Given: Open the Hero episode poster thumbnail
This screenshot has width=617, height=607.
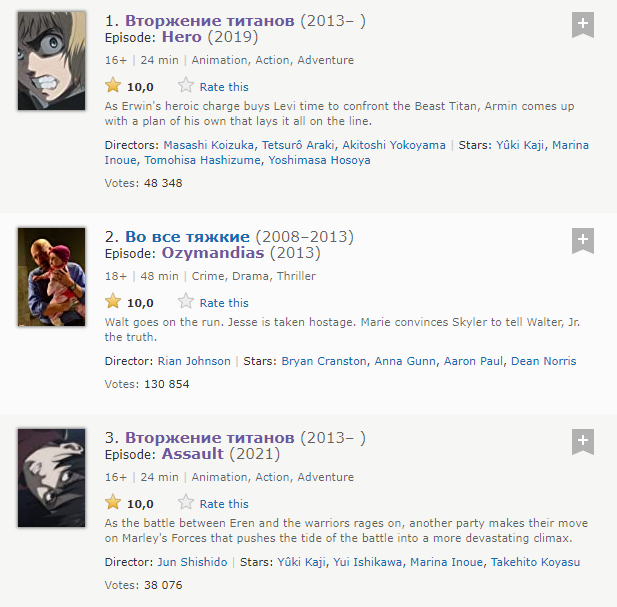Looking at the screenshot, I should coord(52,61).
